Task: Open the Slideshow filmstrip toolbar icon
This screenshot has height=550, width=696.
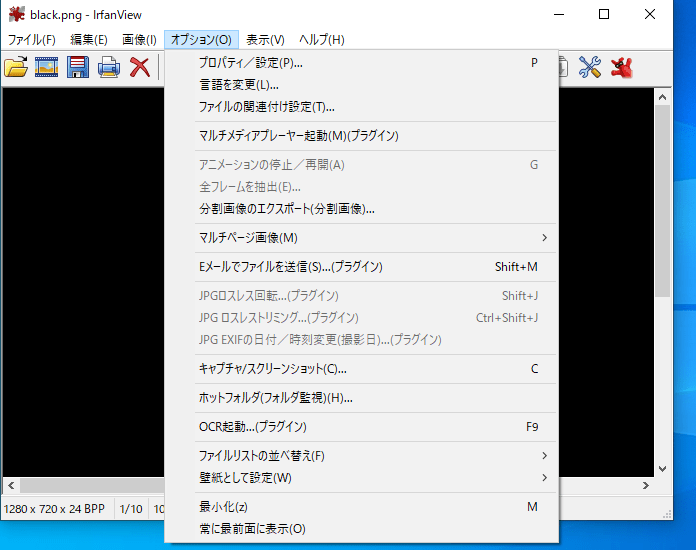Action: point(47,67)
